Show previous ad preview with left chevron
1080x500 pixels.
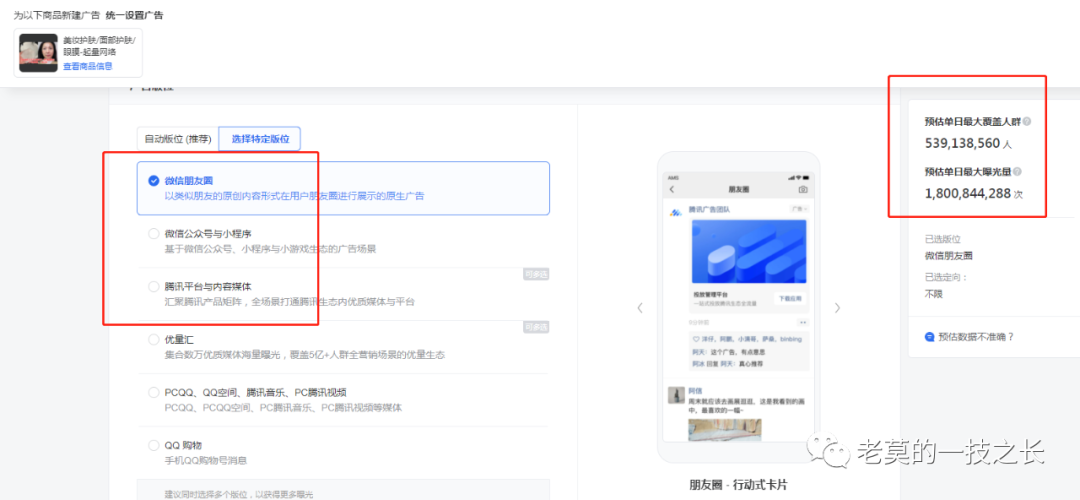tap(640, 308)
